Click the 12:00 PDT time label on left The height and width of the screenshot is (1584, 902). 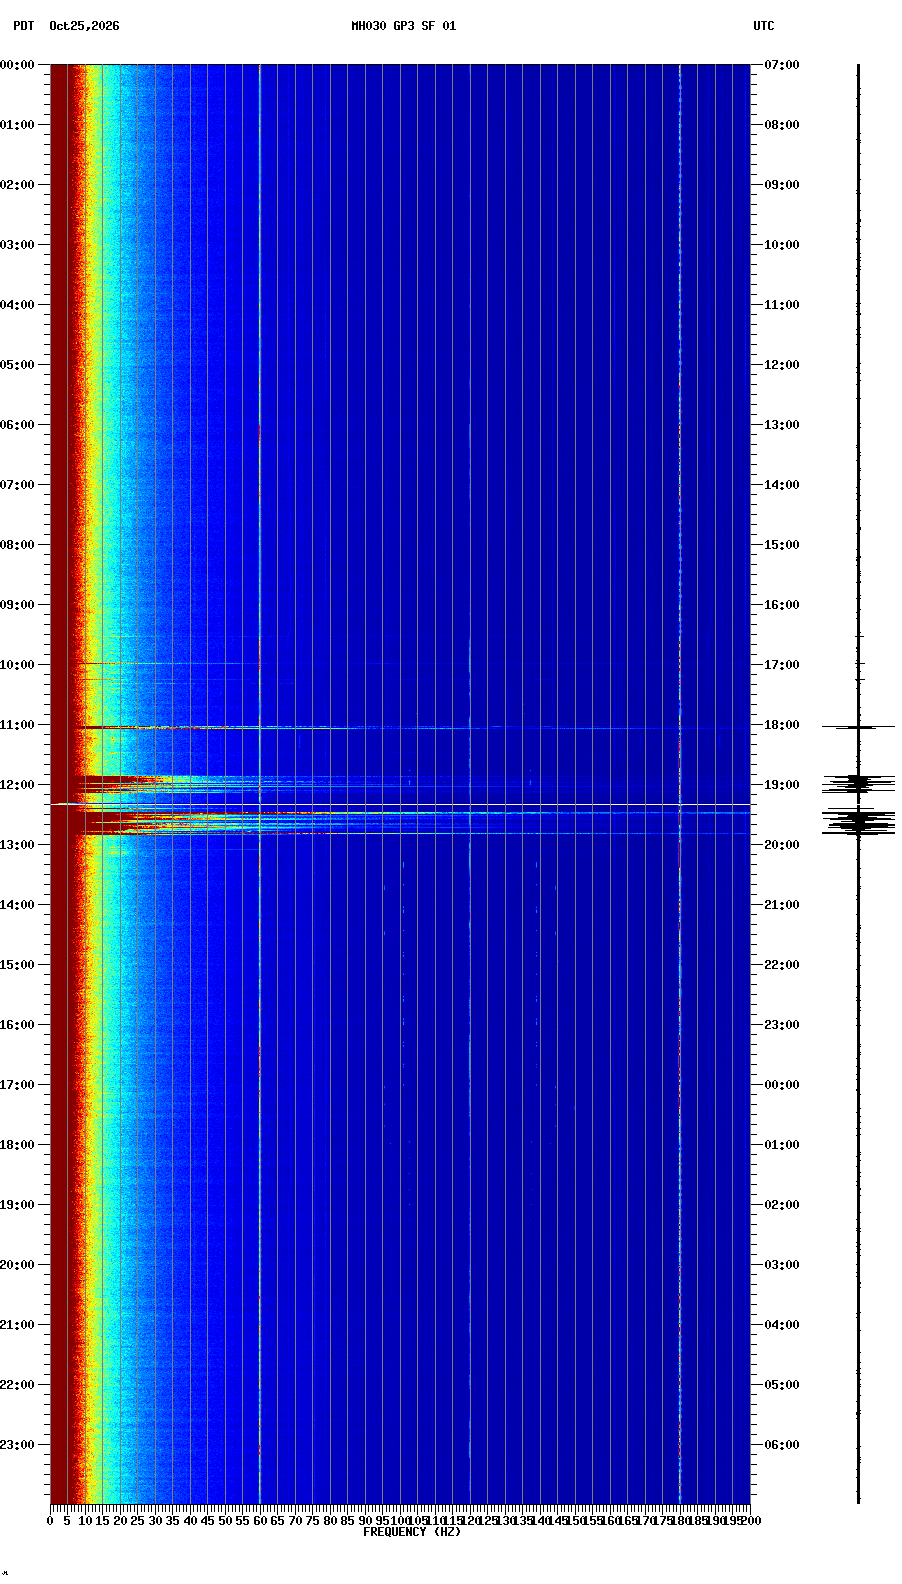[x=17, y=785]
